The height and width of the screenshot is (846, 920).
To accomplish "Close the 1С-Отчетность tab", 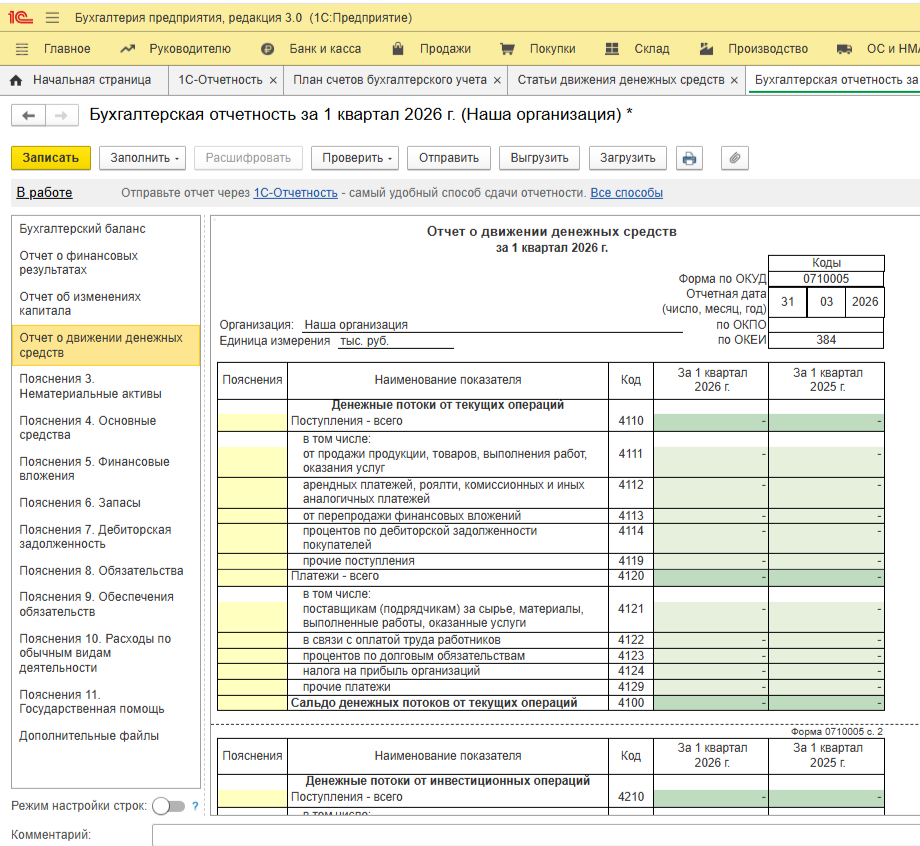I will click(x=273, y=81).
